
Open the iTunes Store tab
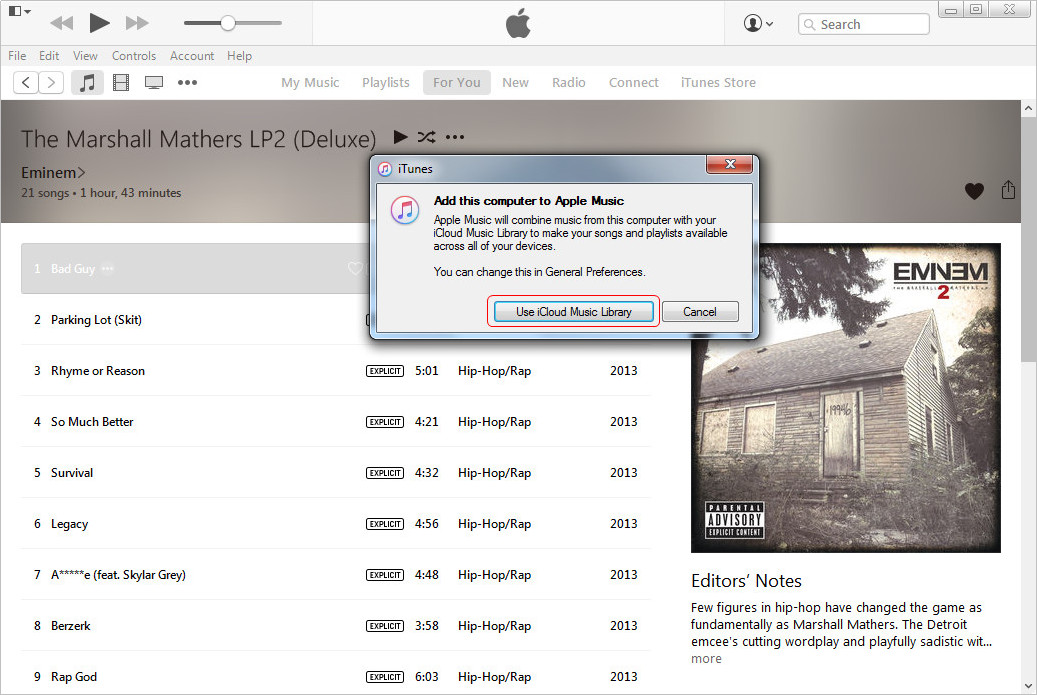click(718, 83)
